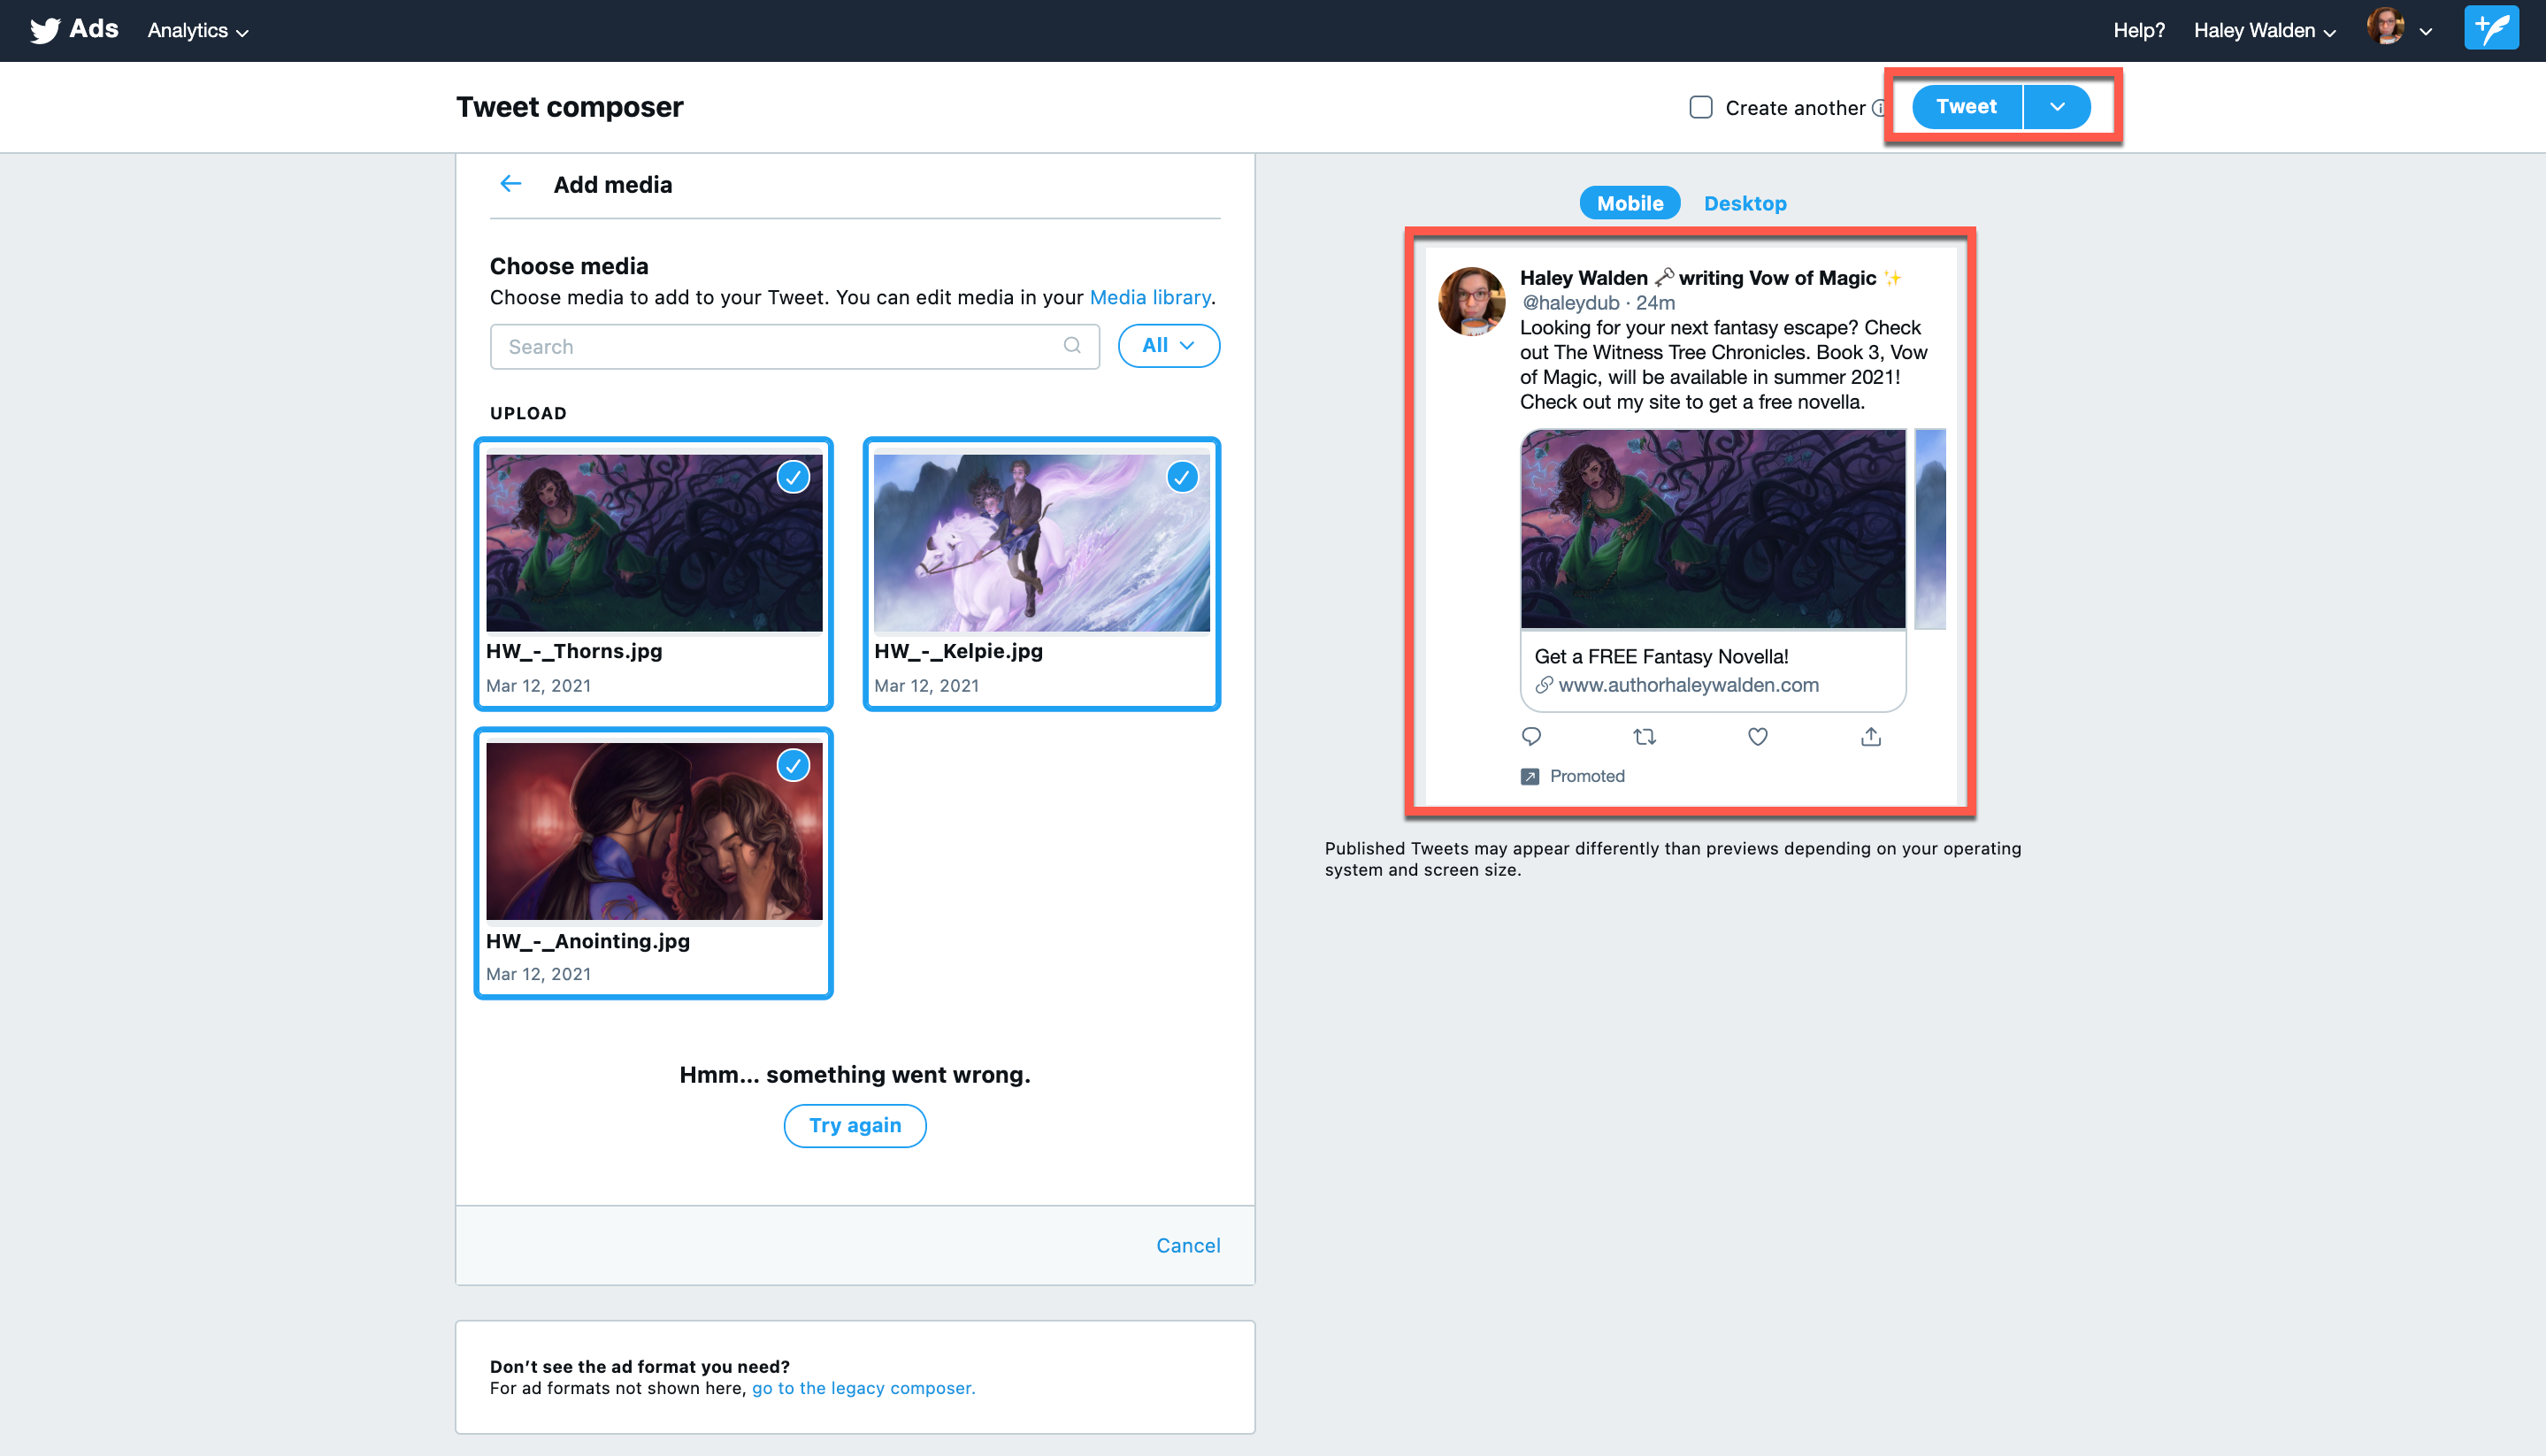Screen dimensions: 2546x1456
Task: Open the Analytics dropdown menu
Action: [198, 31]
